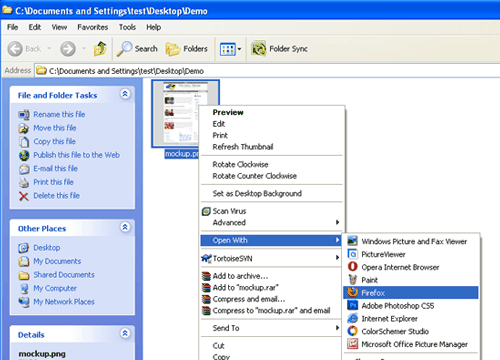Choose Preview in context menu
Screen dimensions: 500x360
click(x=272, y=112)
